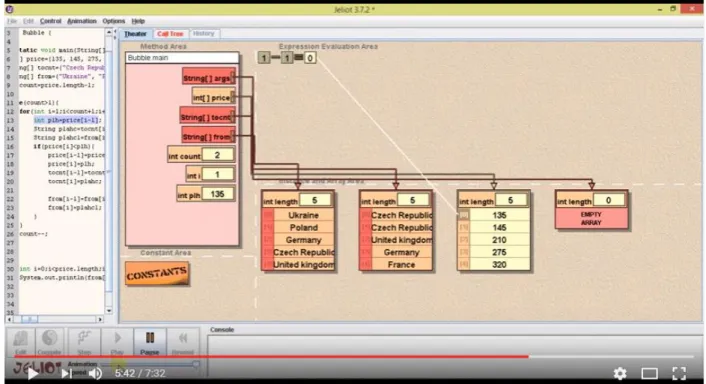Open the Edit menu
Viewport: 706px width, 384px height.
tap(28, 21)
